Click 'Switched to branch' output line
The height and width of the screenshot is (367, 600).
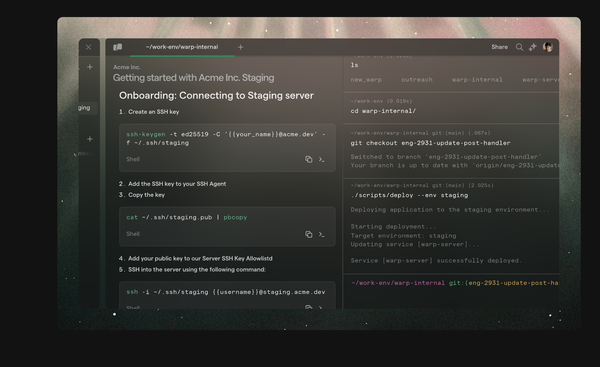446,157
